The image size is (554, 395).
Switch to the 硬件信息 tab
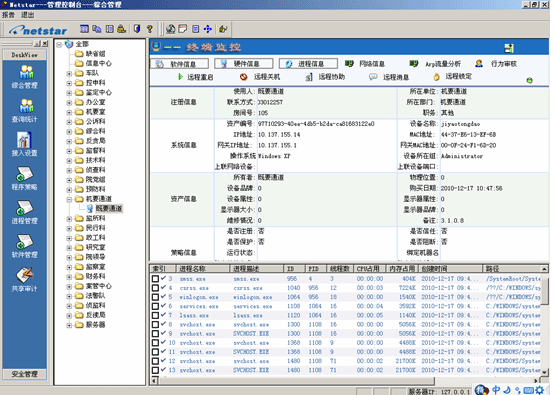243,64
